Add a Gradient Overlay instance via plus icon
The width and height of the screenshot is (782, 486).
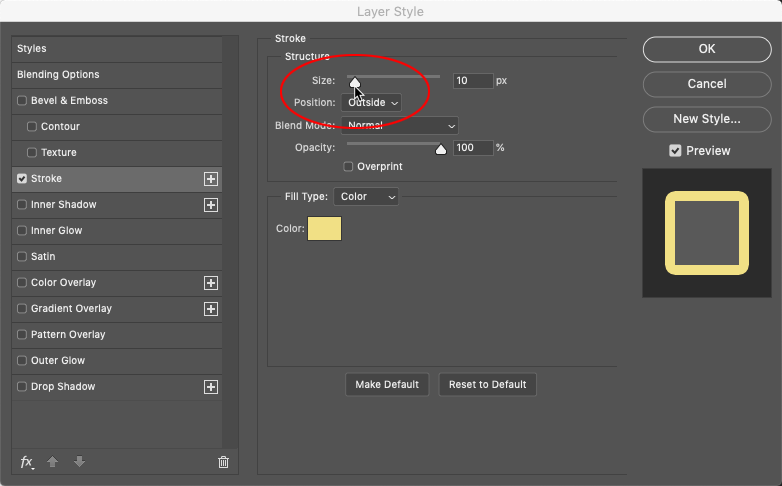coord(211,309)
